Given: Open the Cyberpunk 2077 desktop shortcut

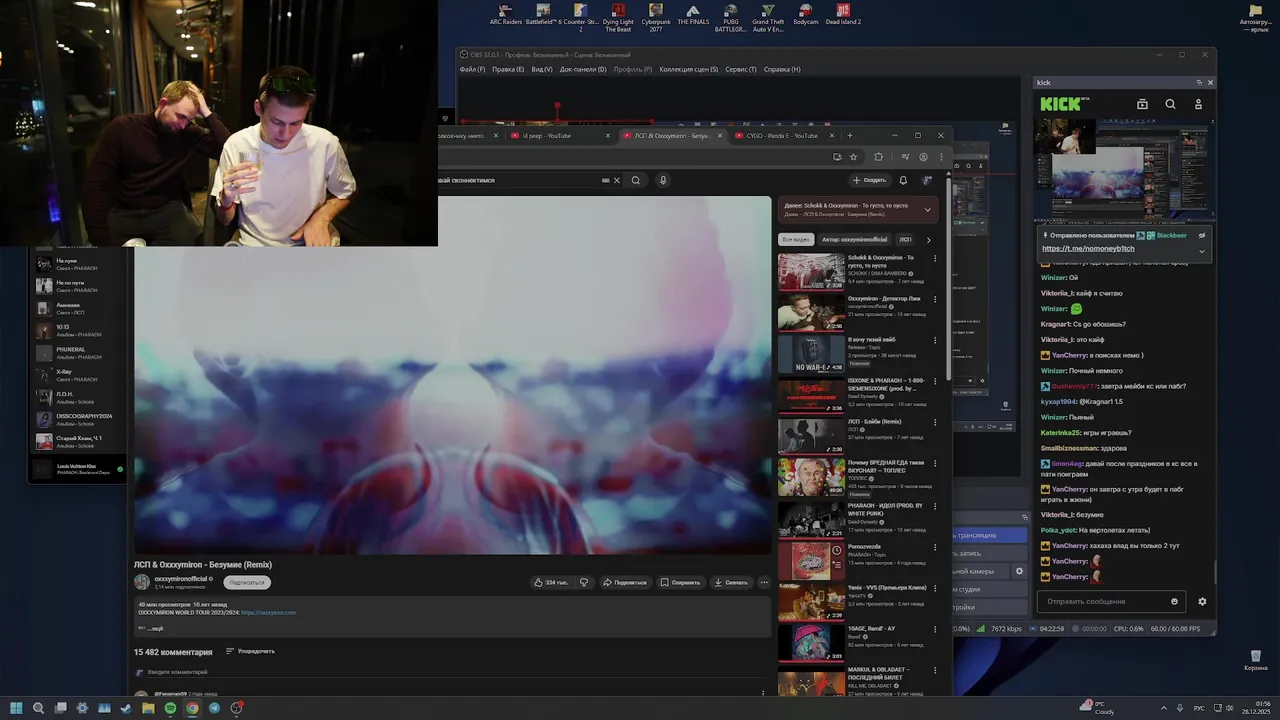Looking at the screenshot, I should click(x=656, y=19).
